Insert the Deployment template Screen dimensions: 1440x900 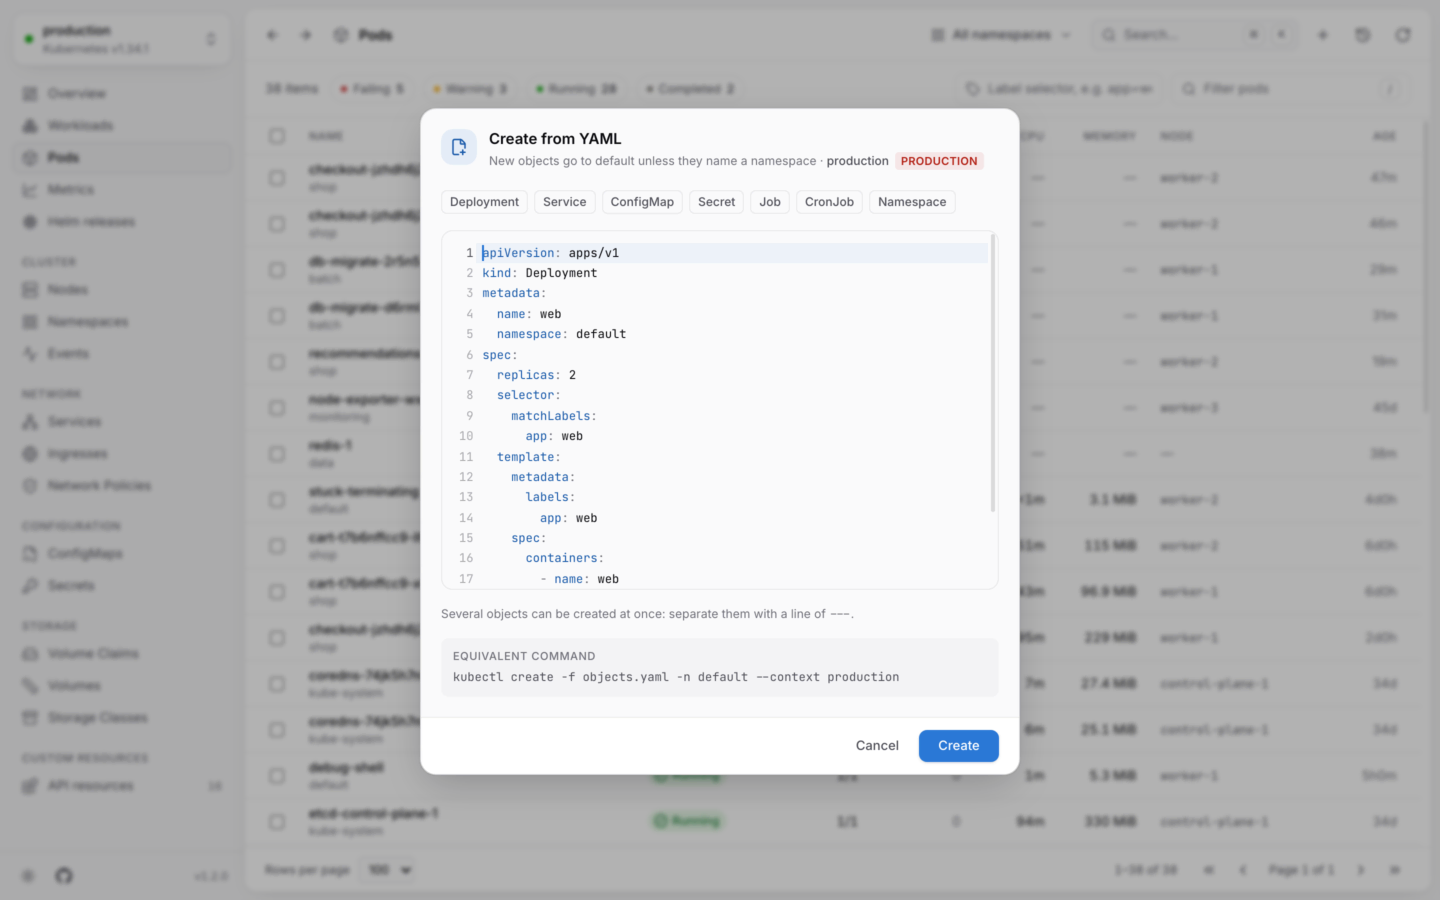coord(484,202)
